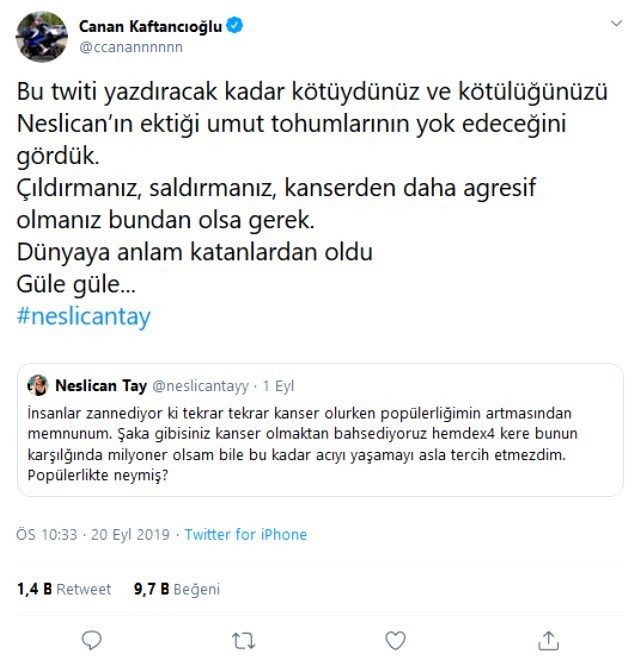Click the Neslican Tay name in the quoted tweet
This screenshot has width=640, height=666.
102,386
